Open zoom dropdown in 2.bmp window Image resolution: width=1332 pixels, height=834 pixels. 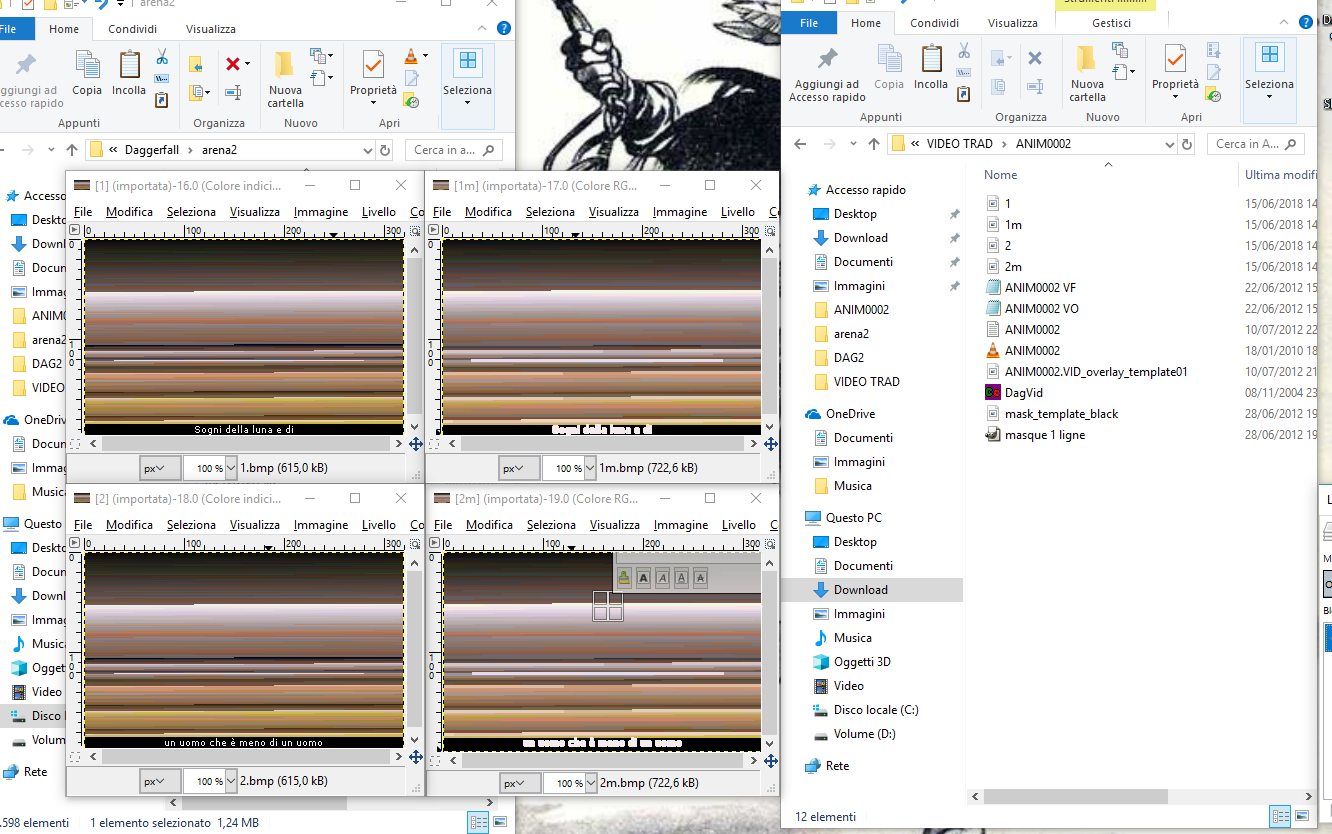pyautogui.click(x=231, y=782)
